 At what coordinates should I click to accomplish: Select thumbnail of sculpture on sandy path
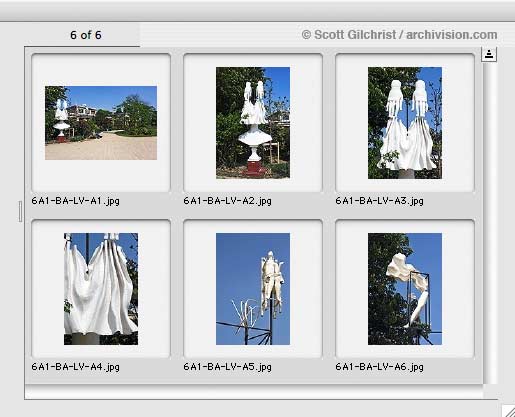click(101, 123)
